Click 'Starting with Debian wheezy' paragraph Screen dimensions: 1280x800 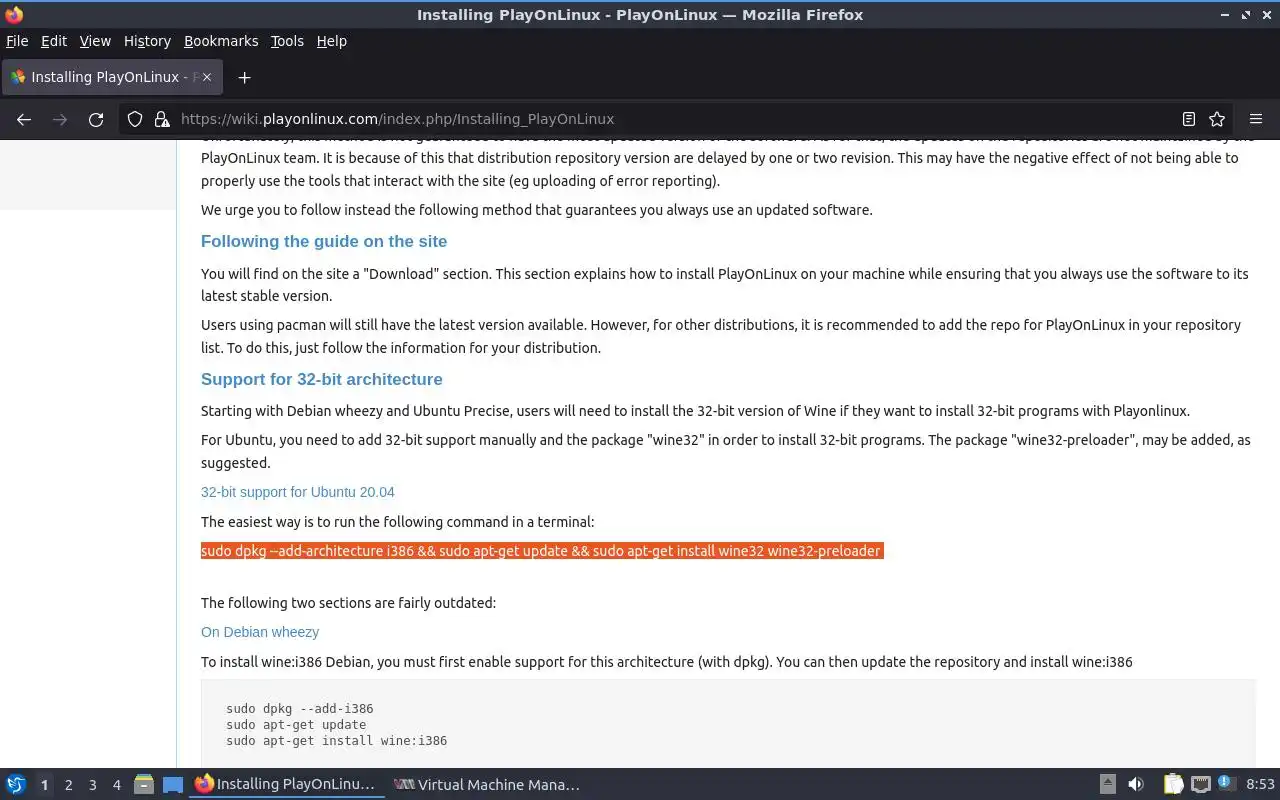pos(695,411)
